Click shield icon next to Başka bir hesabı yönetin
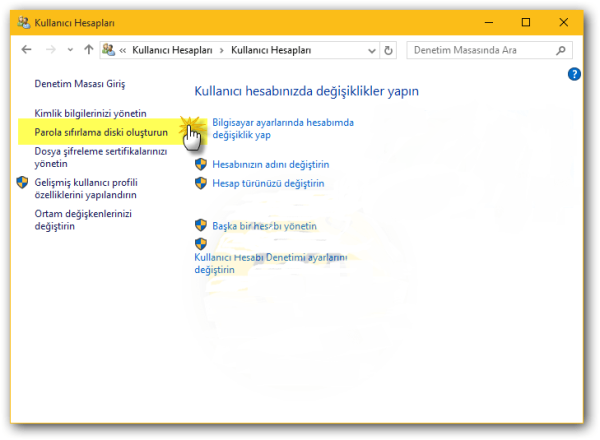 201,225
